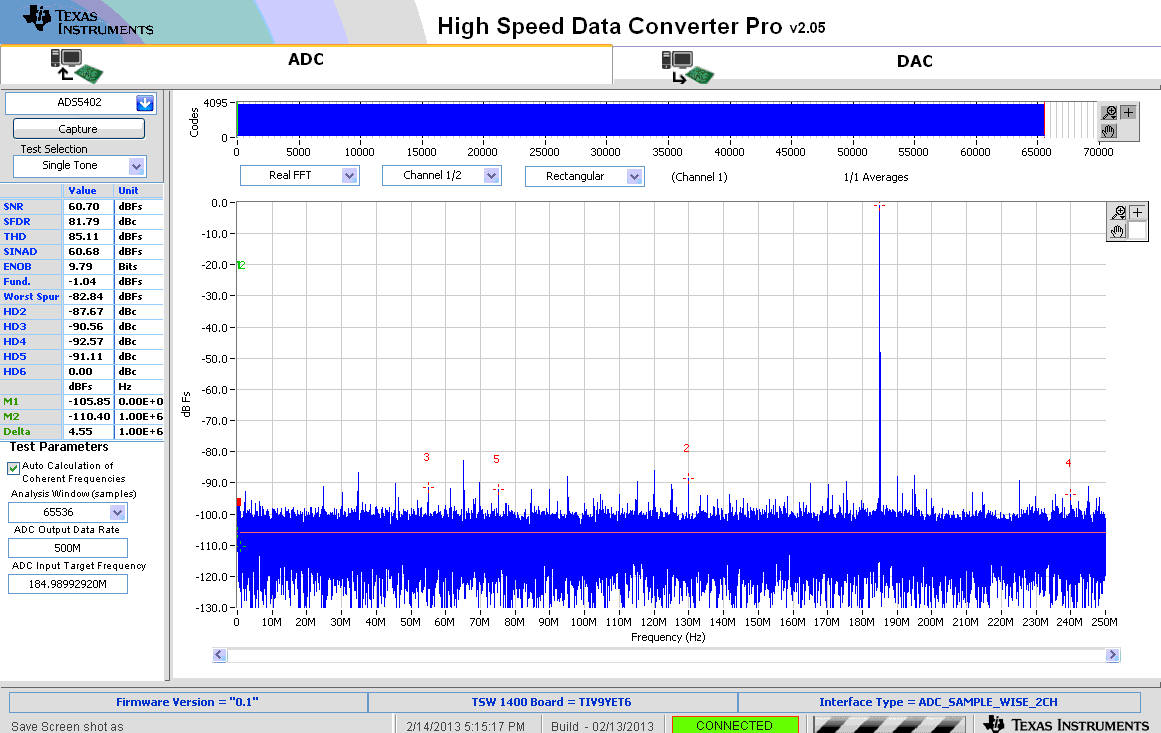The height and width of the screenshot is (733, 1161).
Task: Open the Rectangular window function dropdown
Action: (x=634, y=176)
